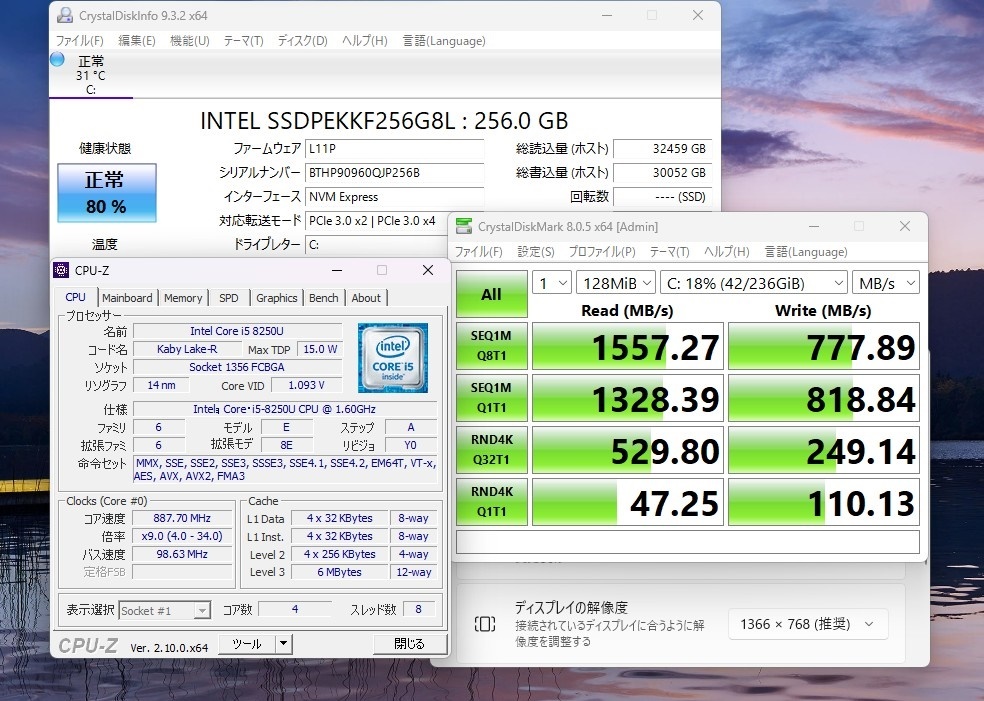The width and height of the screenshot is (984, 701).
Task: Click total host reads value 32459 GB
Action: pyautogui.click(x=662, y=149)
